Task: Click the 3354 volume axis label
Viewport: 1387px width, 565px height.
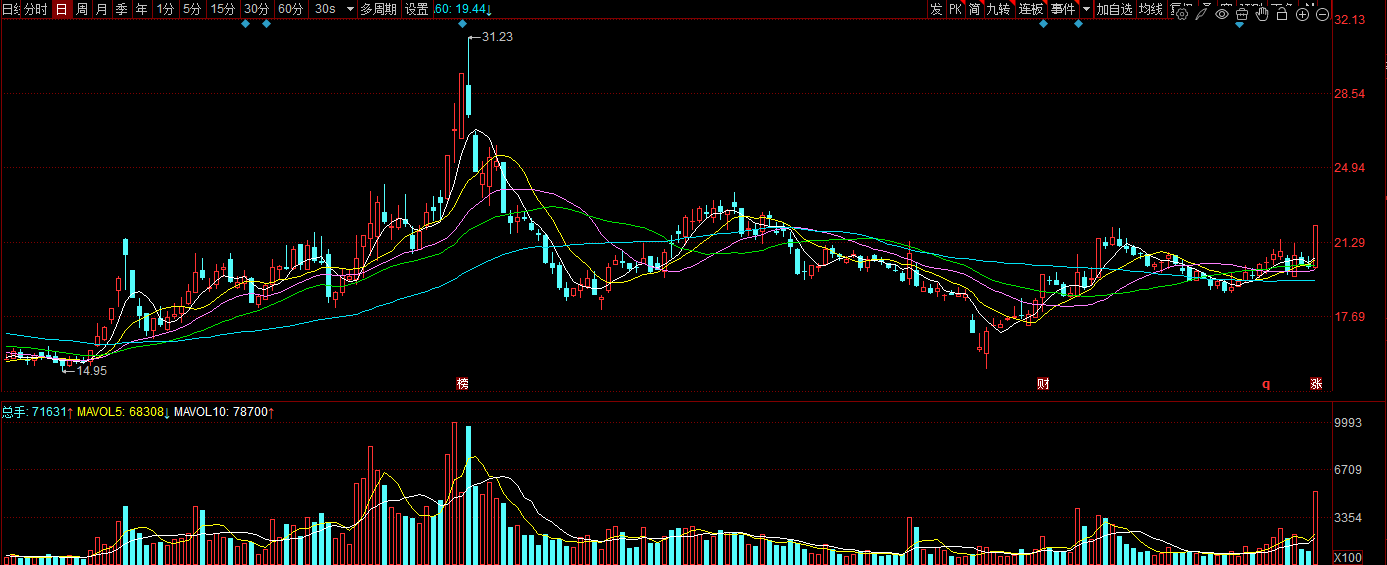Action: 1349,518
